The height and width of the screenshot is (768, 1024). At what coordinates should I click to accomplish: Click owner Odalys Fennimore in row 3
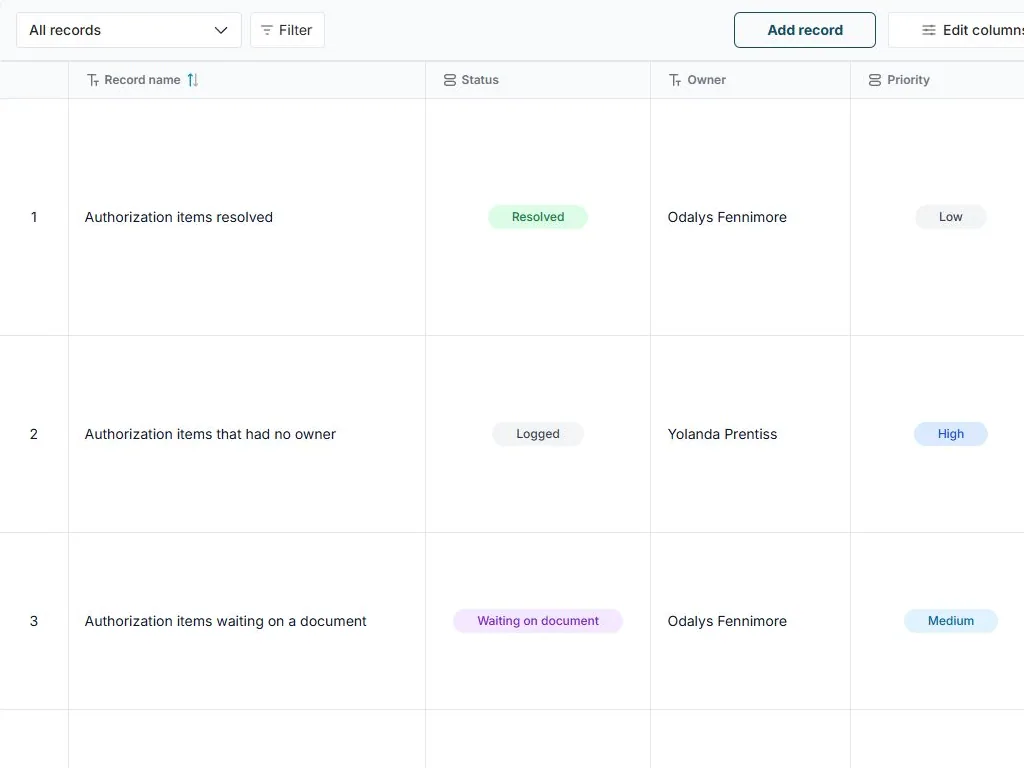coord(727,621)
